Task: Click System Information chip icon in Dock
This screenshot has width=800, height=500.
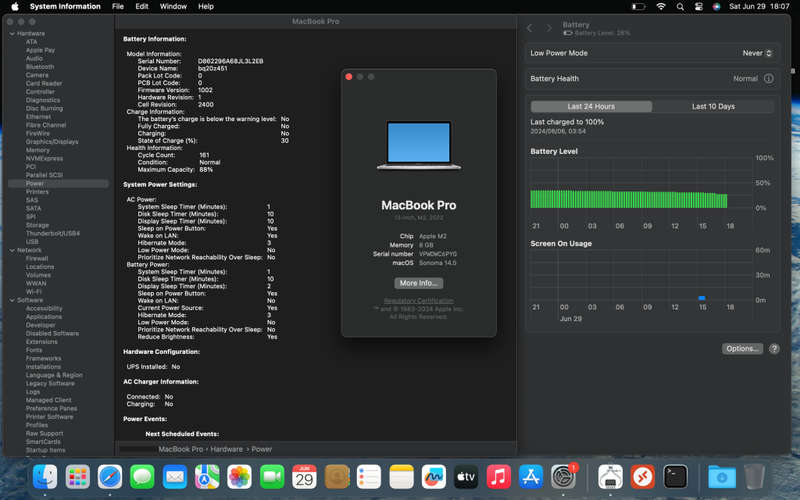Action: pyautogui.click(x=610, y=477)
